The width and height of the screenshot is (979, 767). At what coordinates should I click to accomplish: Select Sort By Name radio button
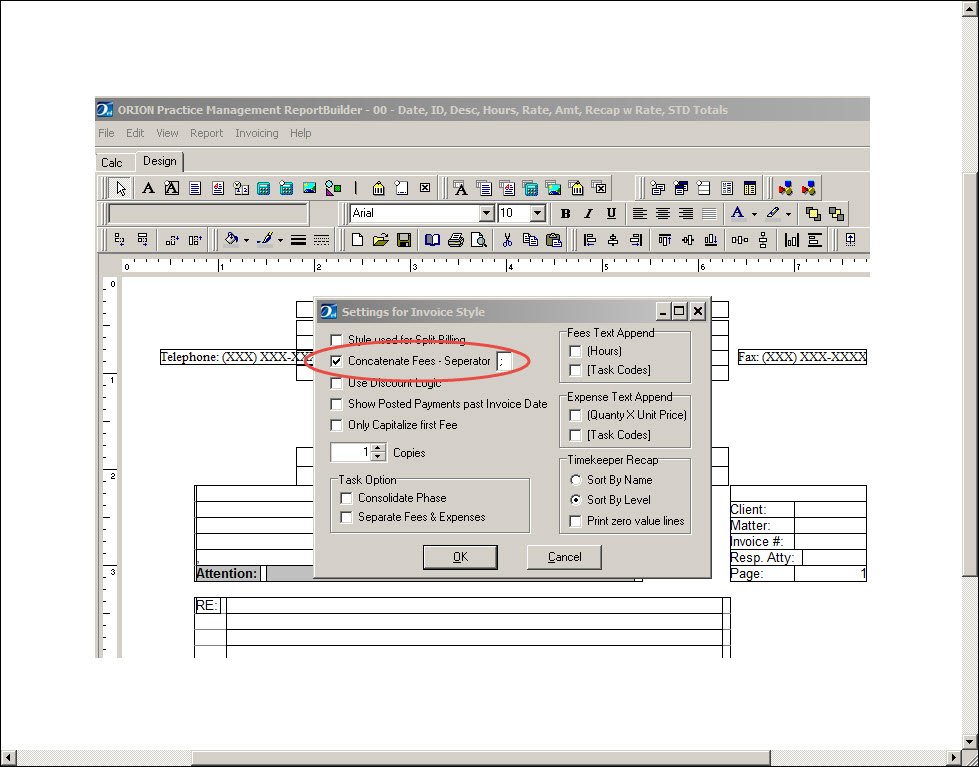575,480
